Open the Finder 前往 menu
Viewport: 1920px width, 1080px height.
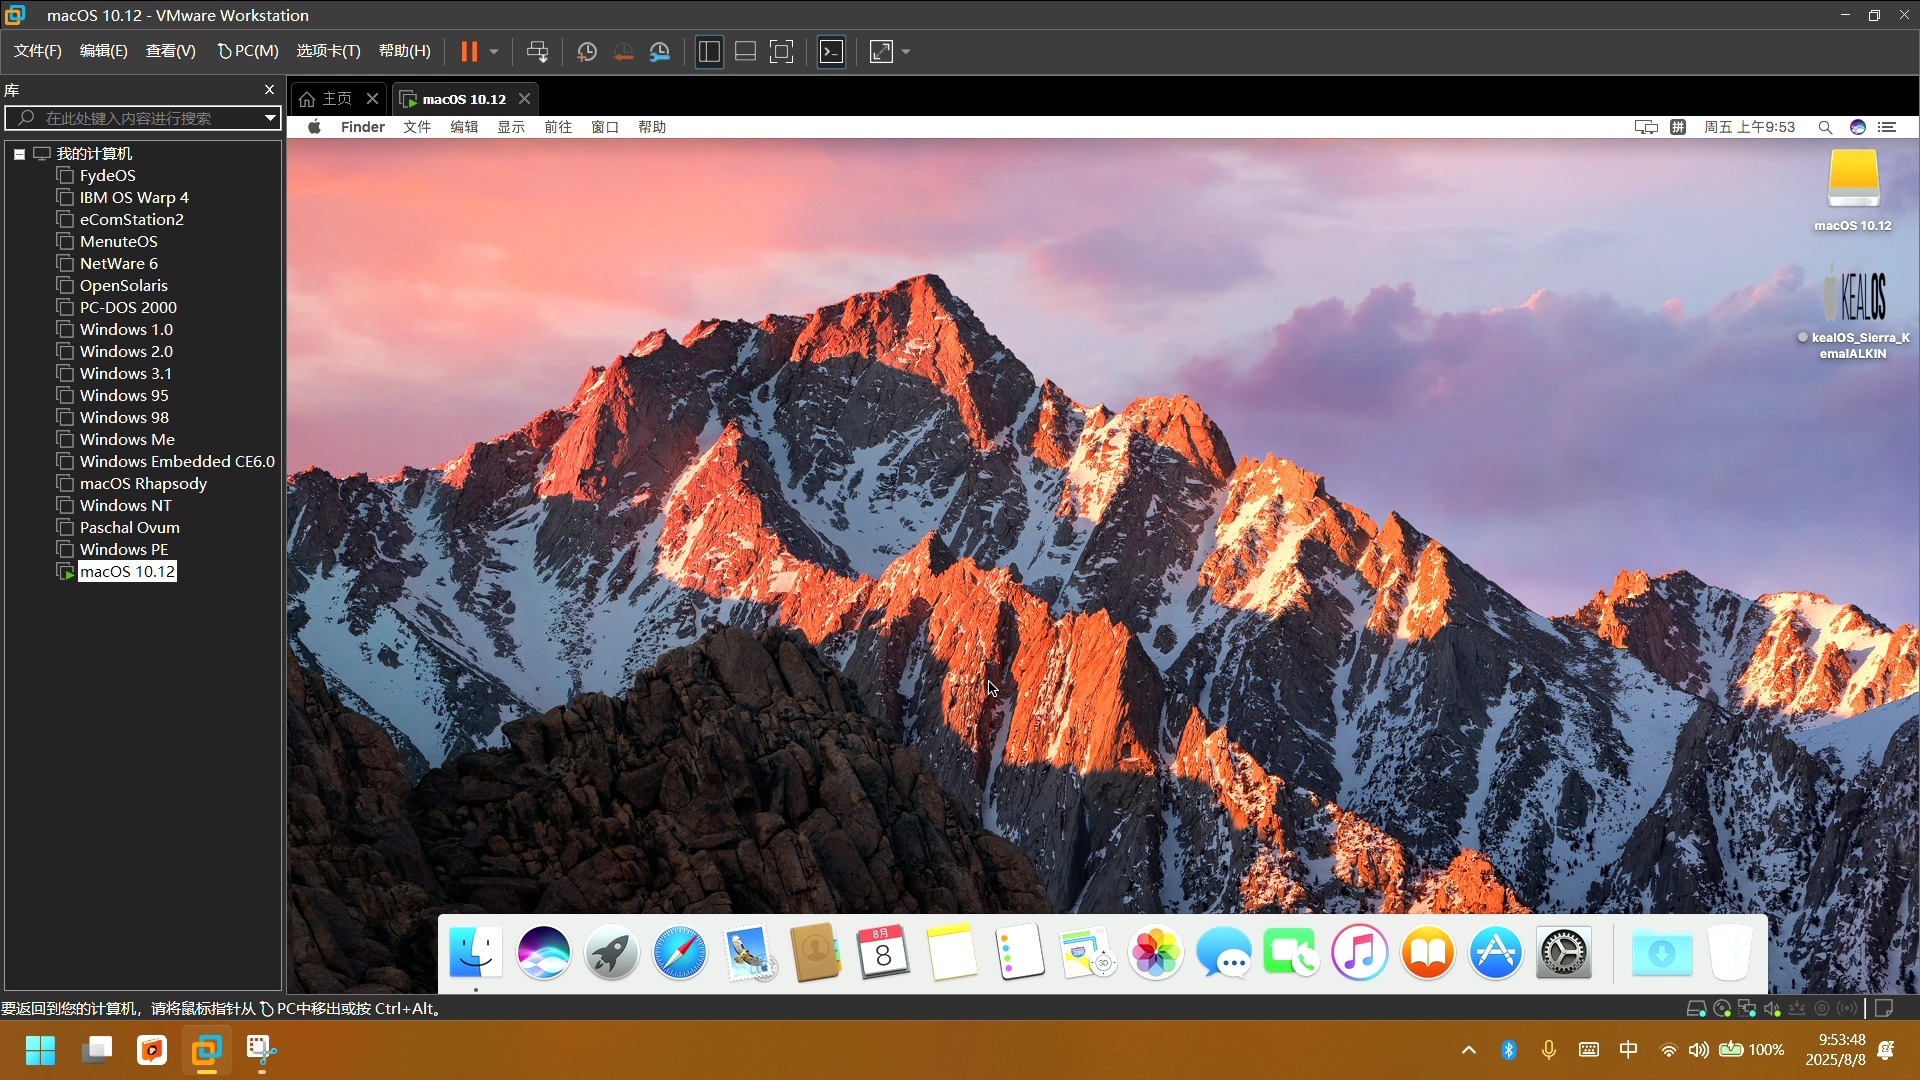tap(557, 127)
